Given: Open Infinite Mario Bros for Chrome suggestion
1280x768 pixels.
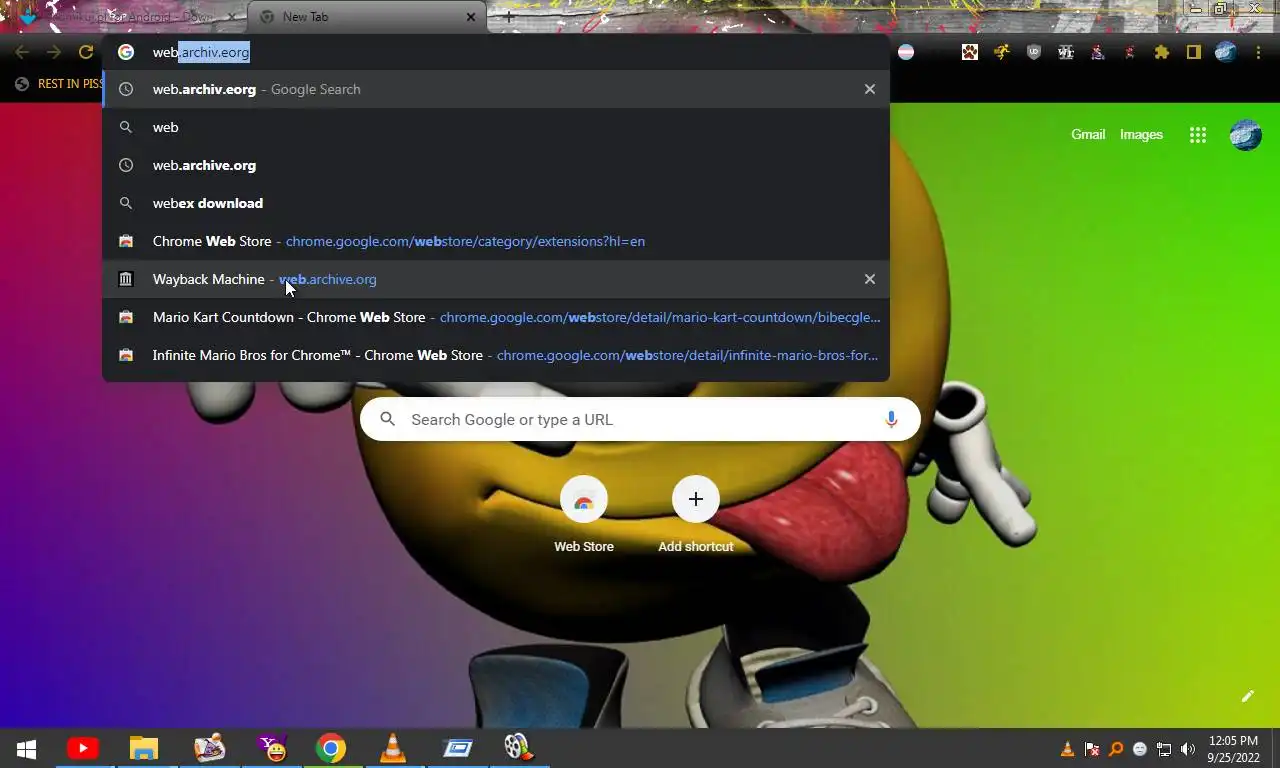Looking at the screenshot, I should click(x=496, y=355).
